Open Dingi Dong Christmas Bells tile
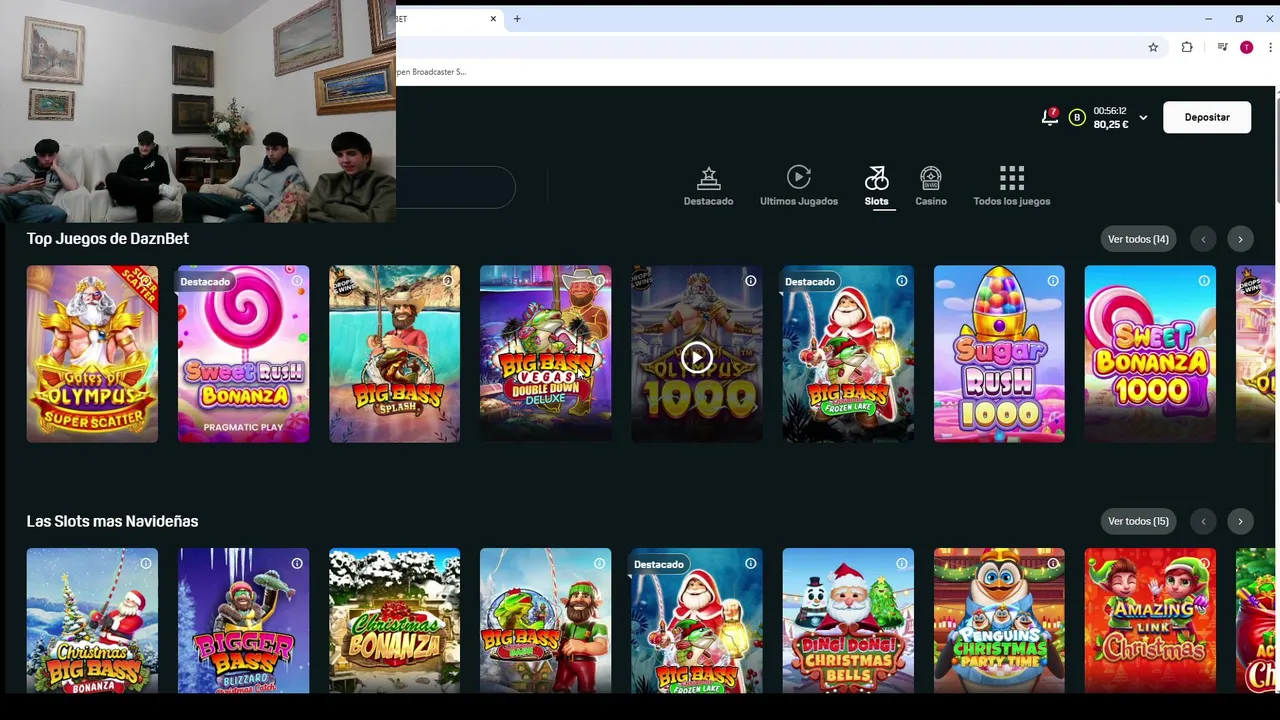Viewport: 1280px width, 720px height. (x=848, y=620)
